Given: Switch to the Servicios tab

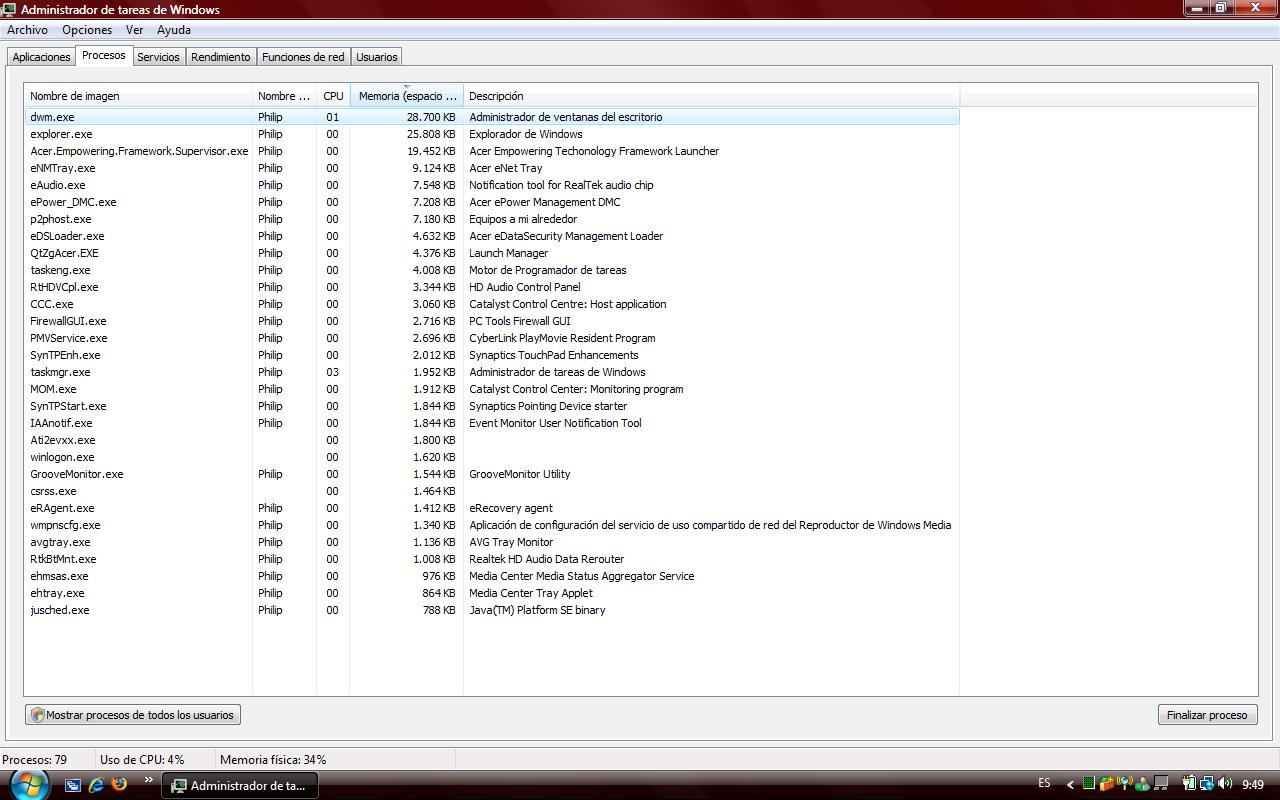Looking at the screenshot, I should pyautogui.click(x=158, y=57).
